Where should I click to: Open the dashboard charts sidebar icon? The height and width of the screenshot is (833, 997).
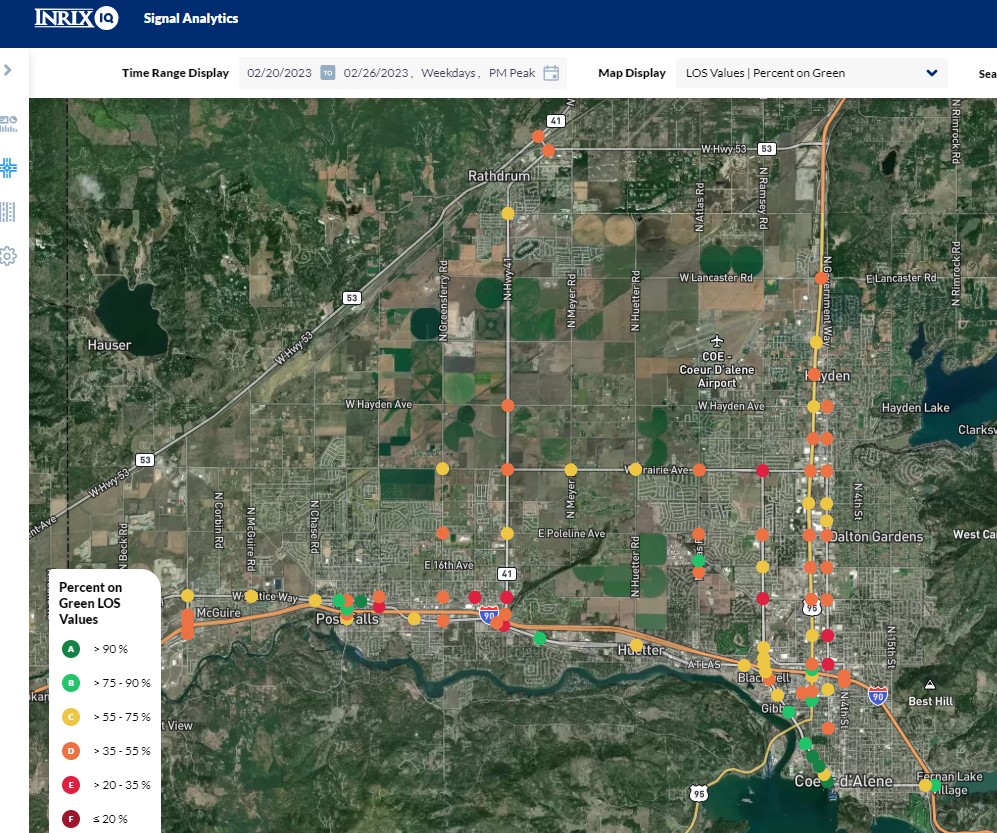(x=8, y=124)
